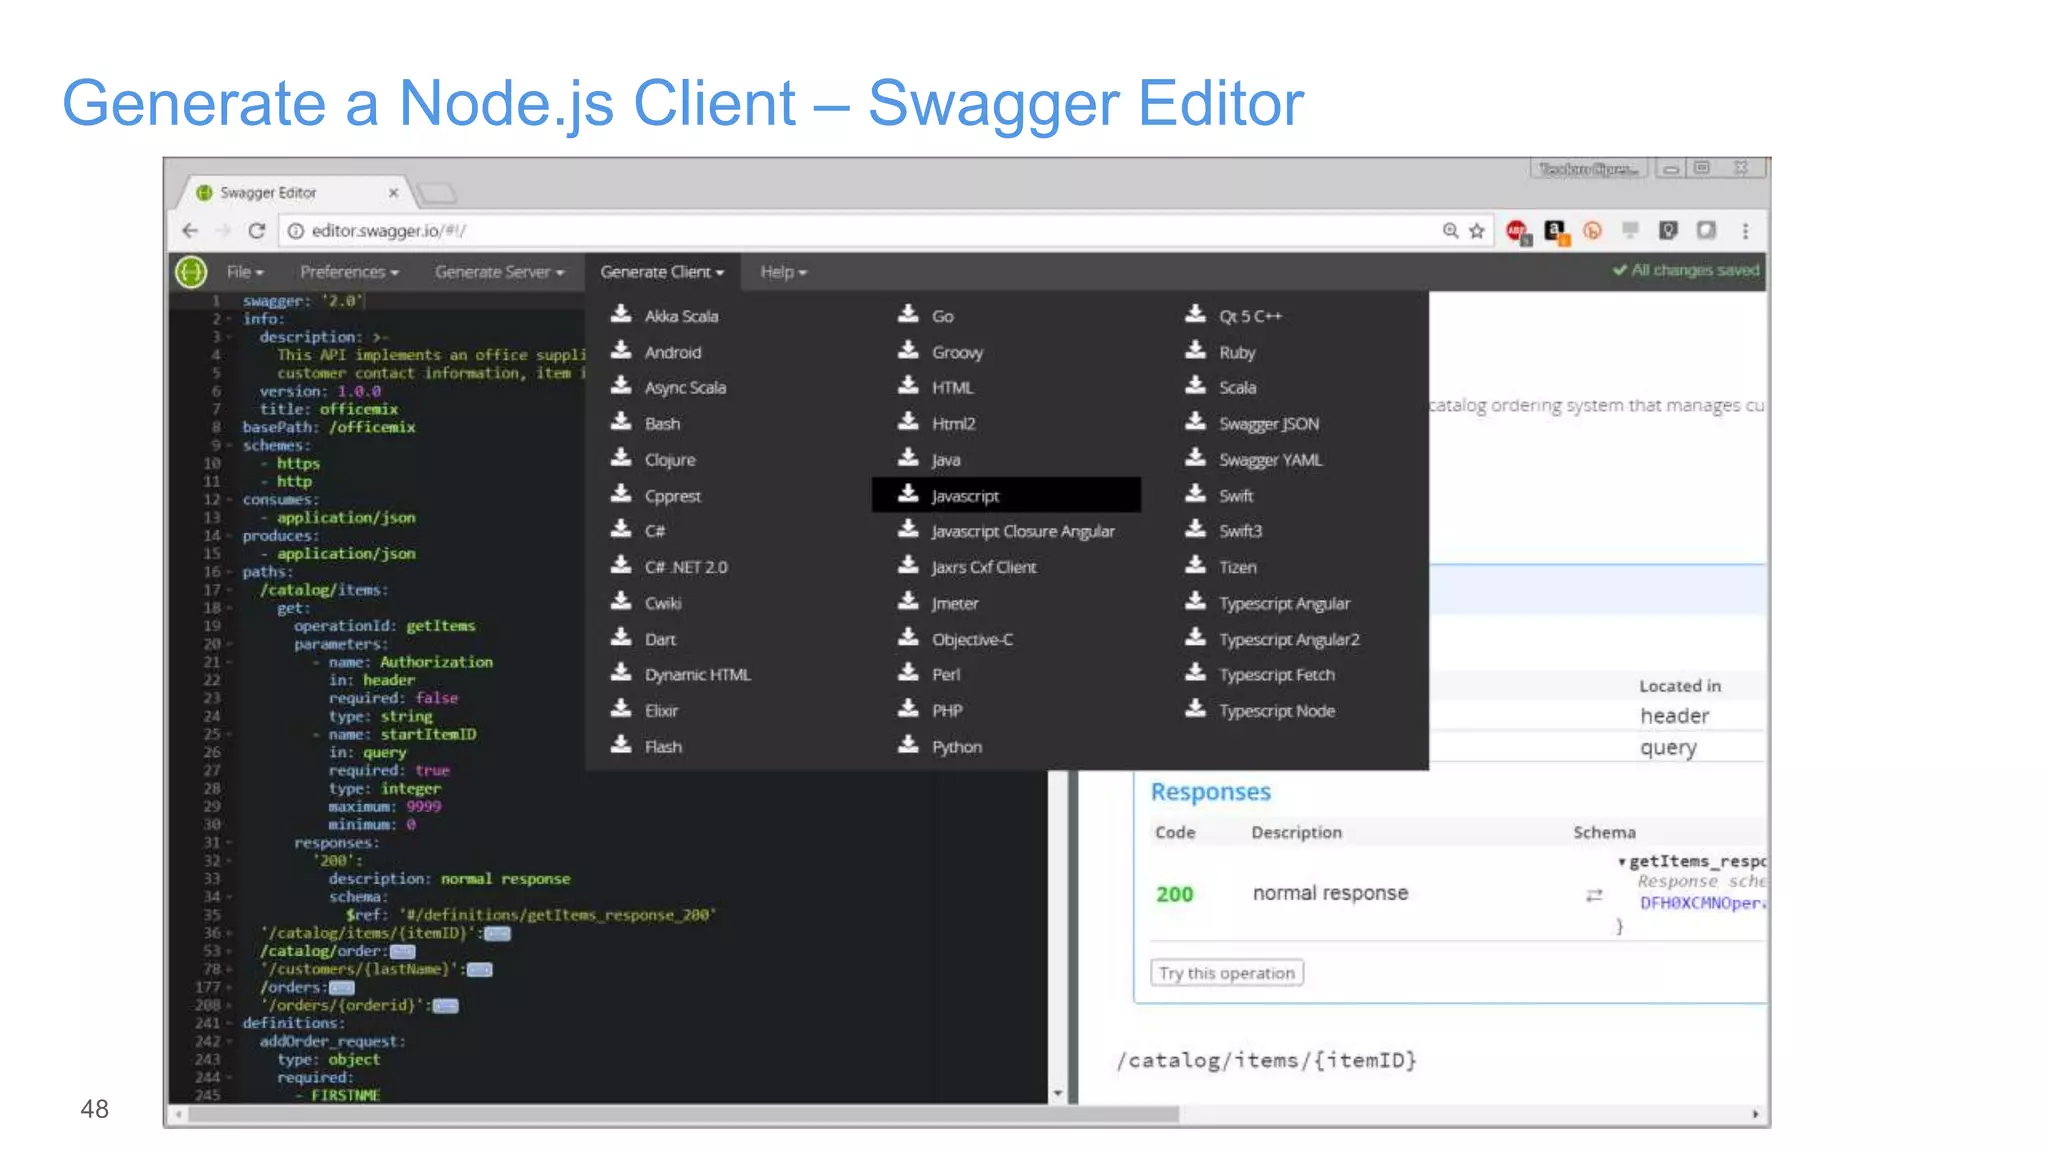Click Try this operation button
Image resolution: width=2048 pixels, height=1152 pixels.
pyautogui.click(x=1227, y=973)
